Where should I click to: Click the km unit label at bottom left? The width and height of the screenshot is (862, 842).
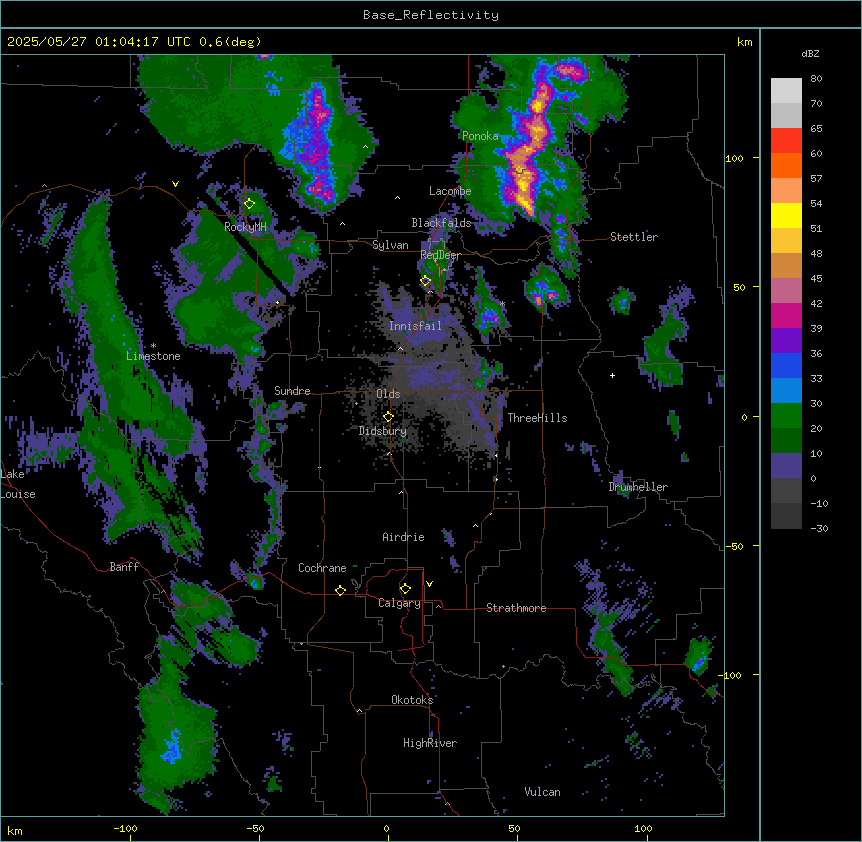(x=14, y=830)
